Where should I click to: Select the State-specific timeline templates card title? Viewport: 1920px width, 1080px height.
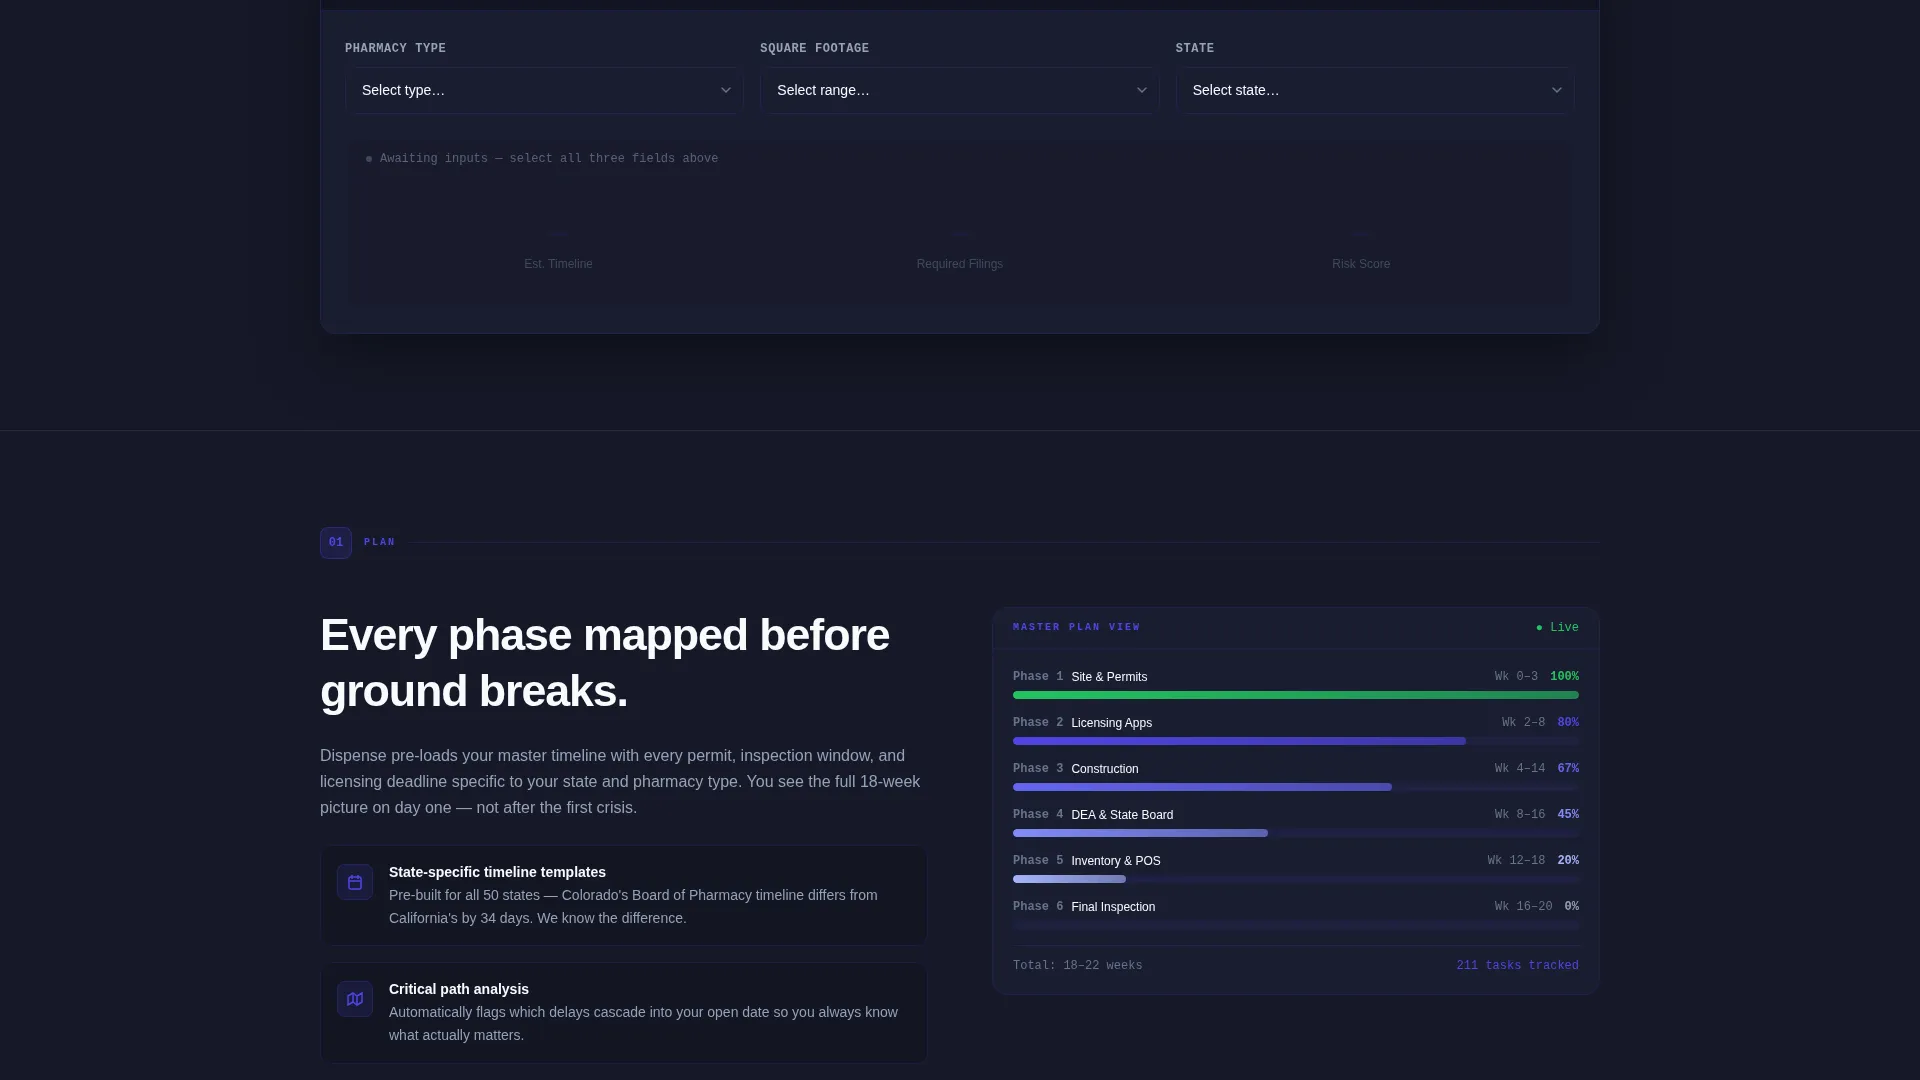tap(497, 872)
